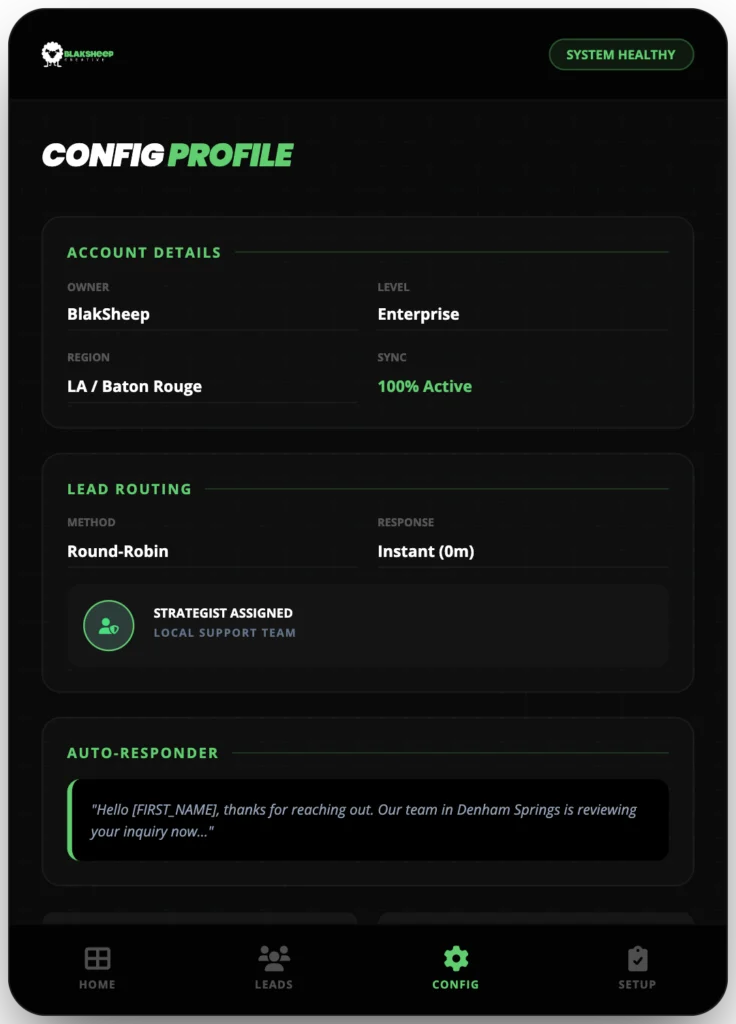This screenshot has width=736, height=1024.
Task: Open the Setup clipboard icon
Action: 637,956
